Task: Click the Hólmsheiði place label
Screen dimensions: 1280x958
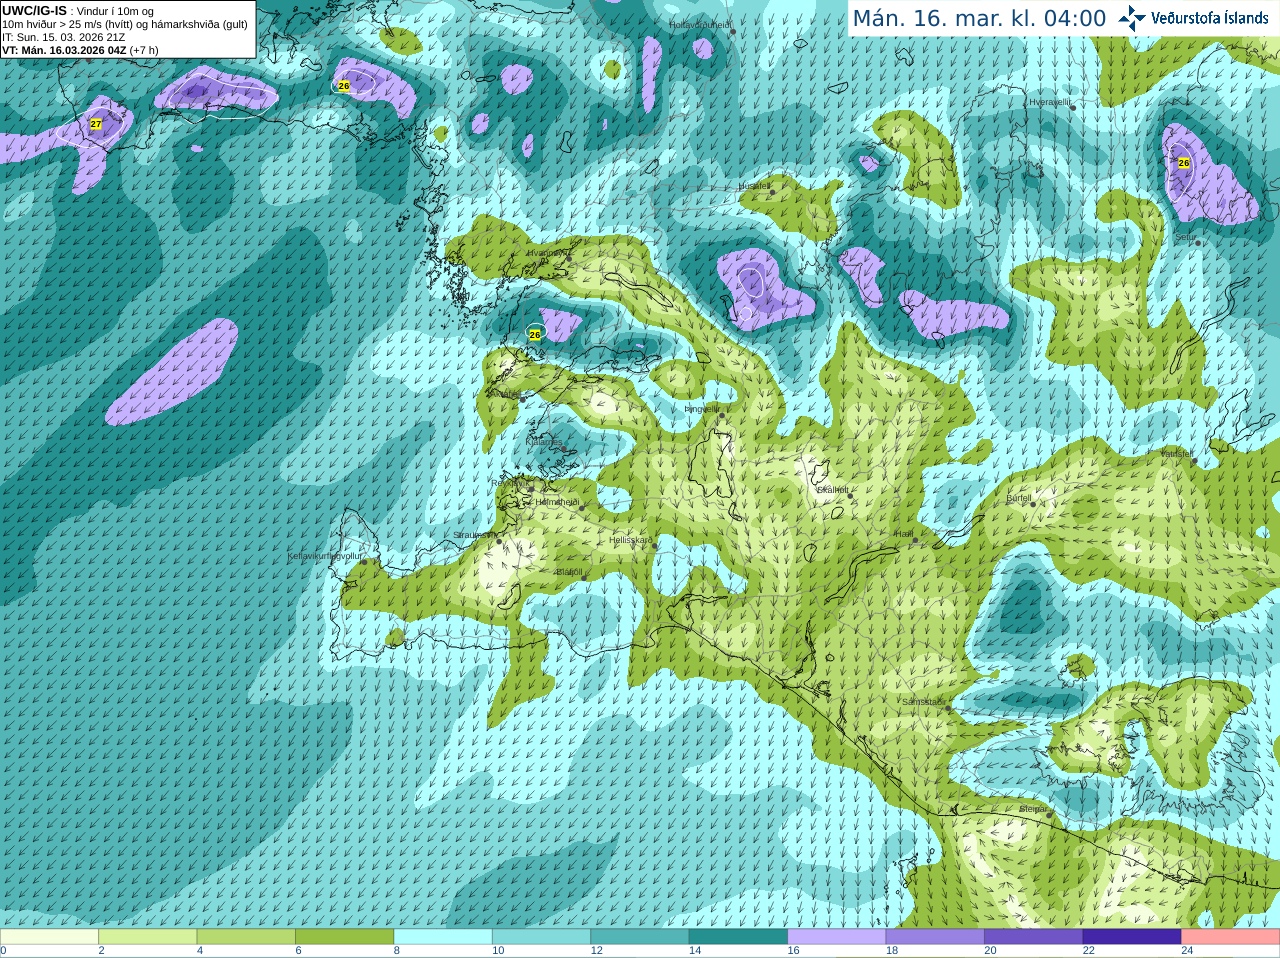Action: [557, 502]
